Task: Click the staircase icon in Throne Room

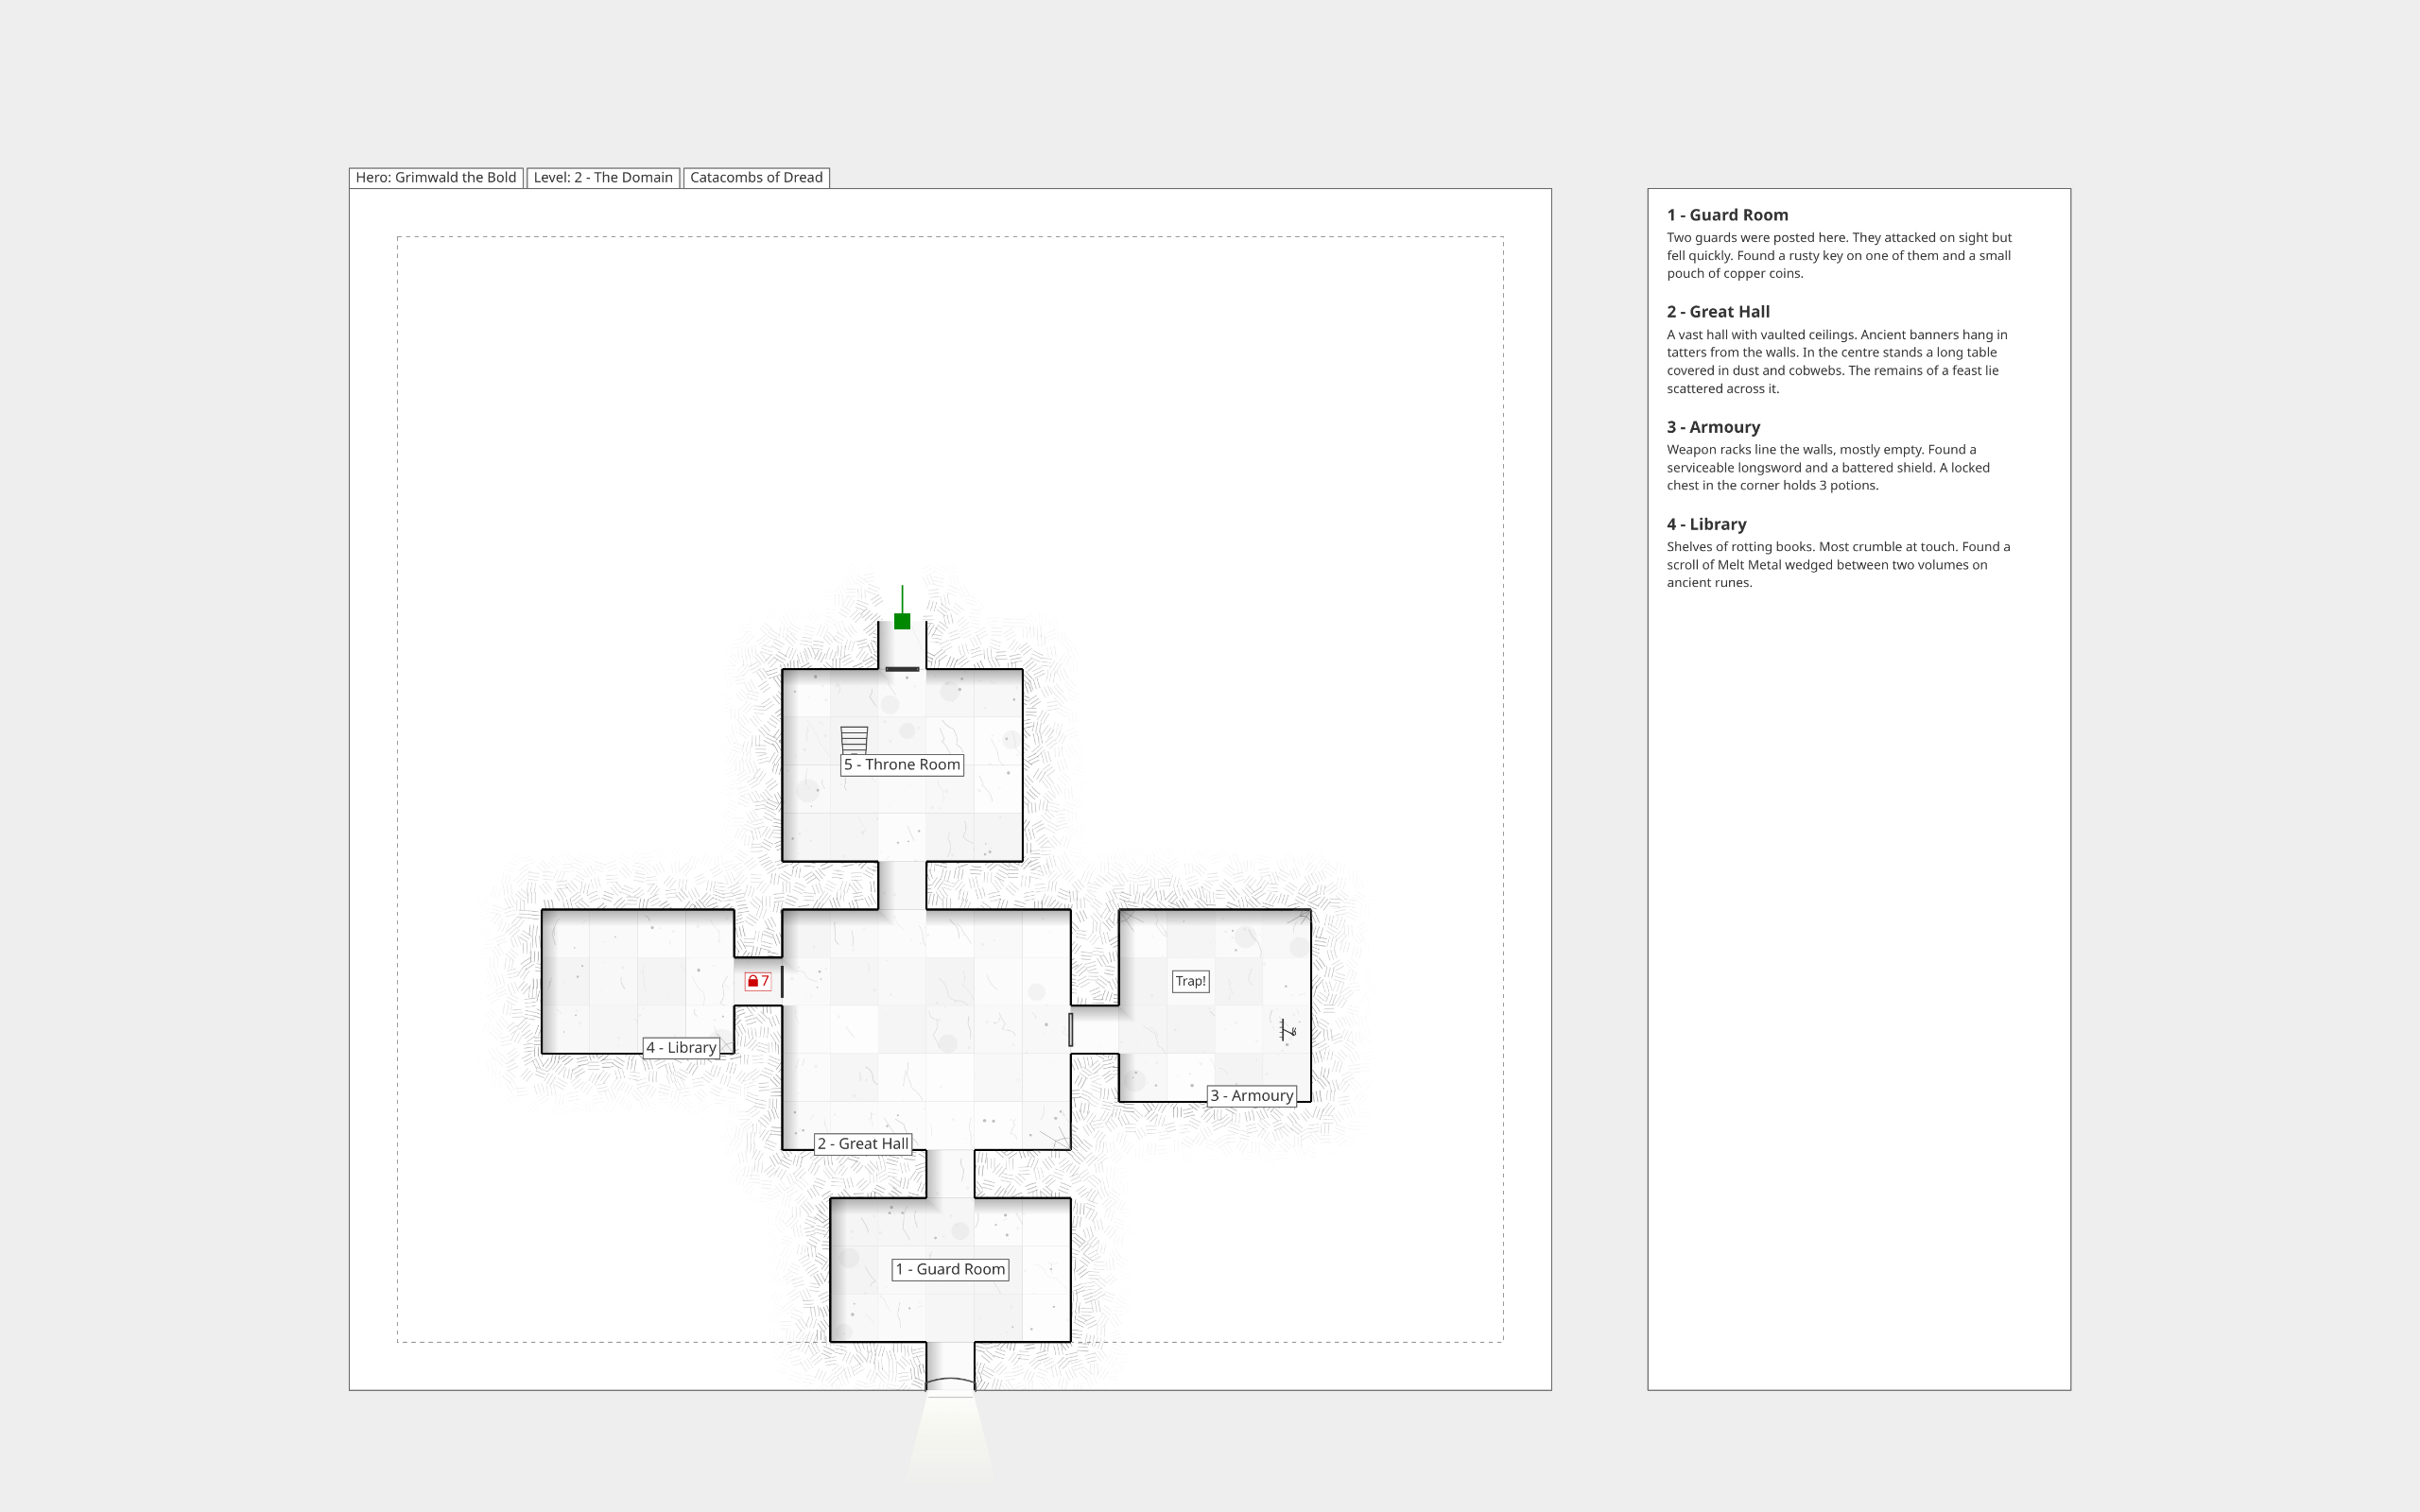Action: tap(854, 739)
